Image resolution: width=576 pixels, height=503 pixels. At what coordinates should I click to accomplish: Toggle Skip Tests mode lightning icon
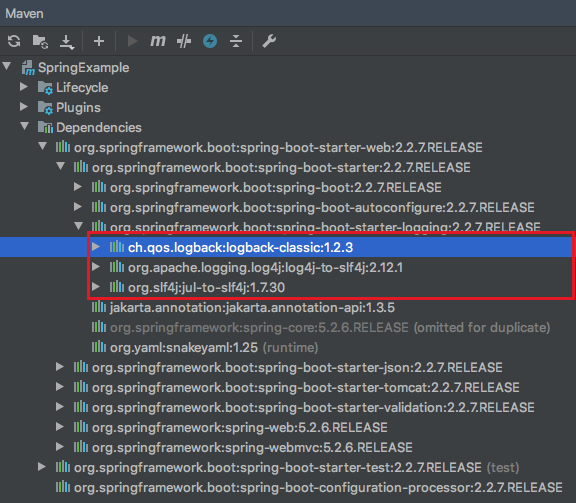(210, 41)
